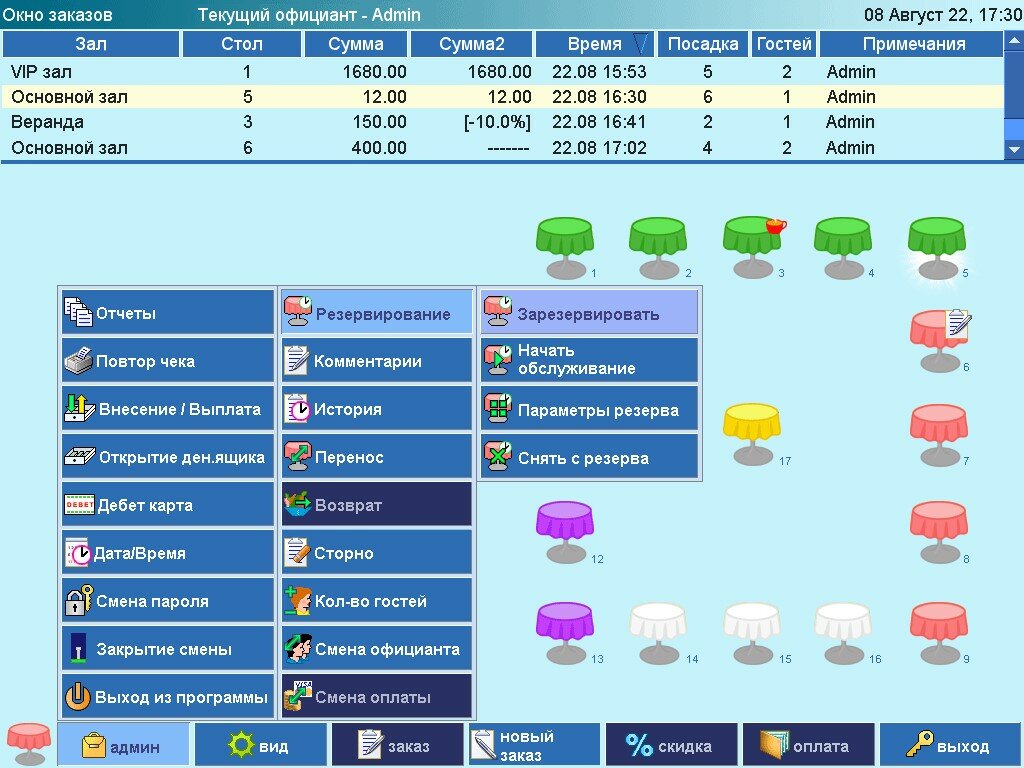Choose Отчеты from the admin menu
This screenshot has width=1024, height=768.
click(168, 313)
